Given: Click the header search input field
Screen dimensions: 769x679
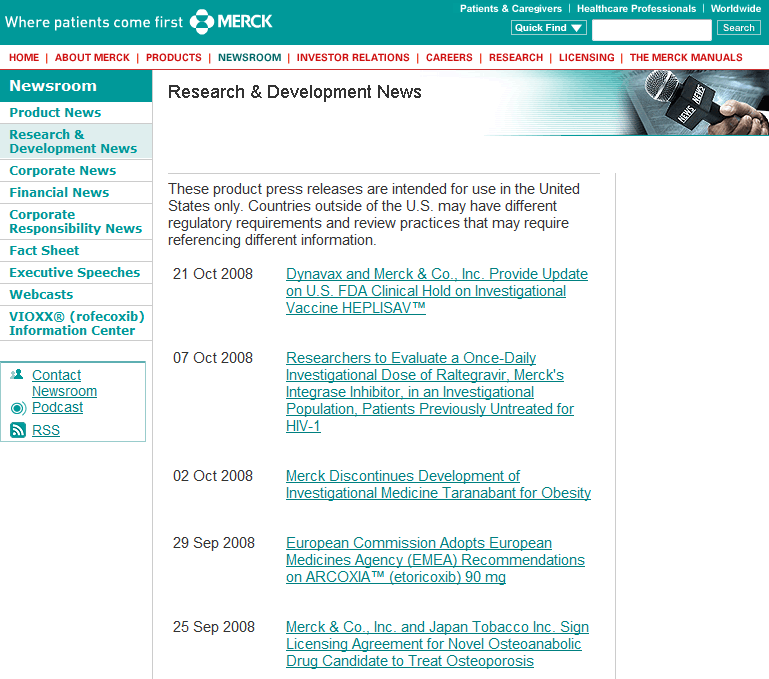Looking at the screenshot, I should 651,29.
